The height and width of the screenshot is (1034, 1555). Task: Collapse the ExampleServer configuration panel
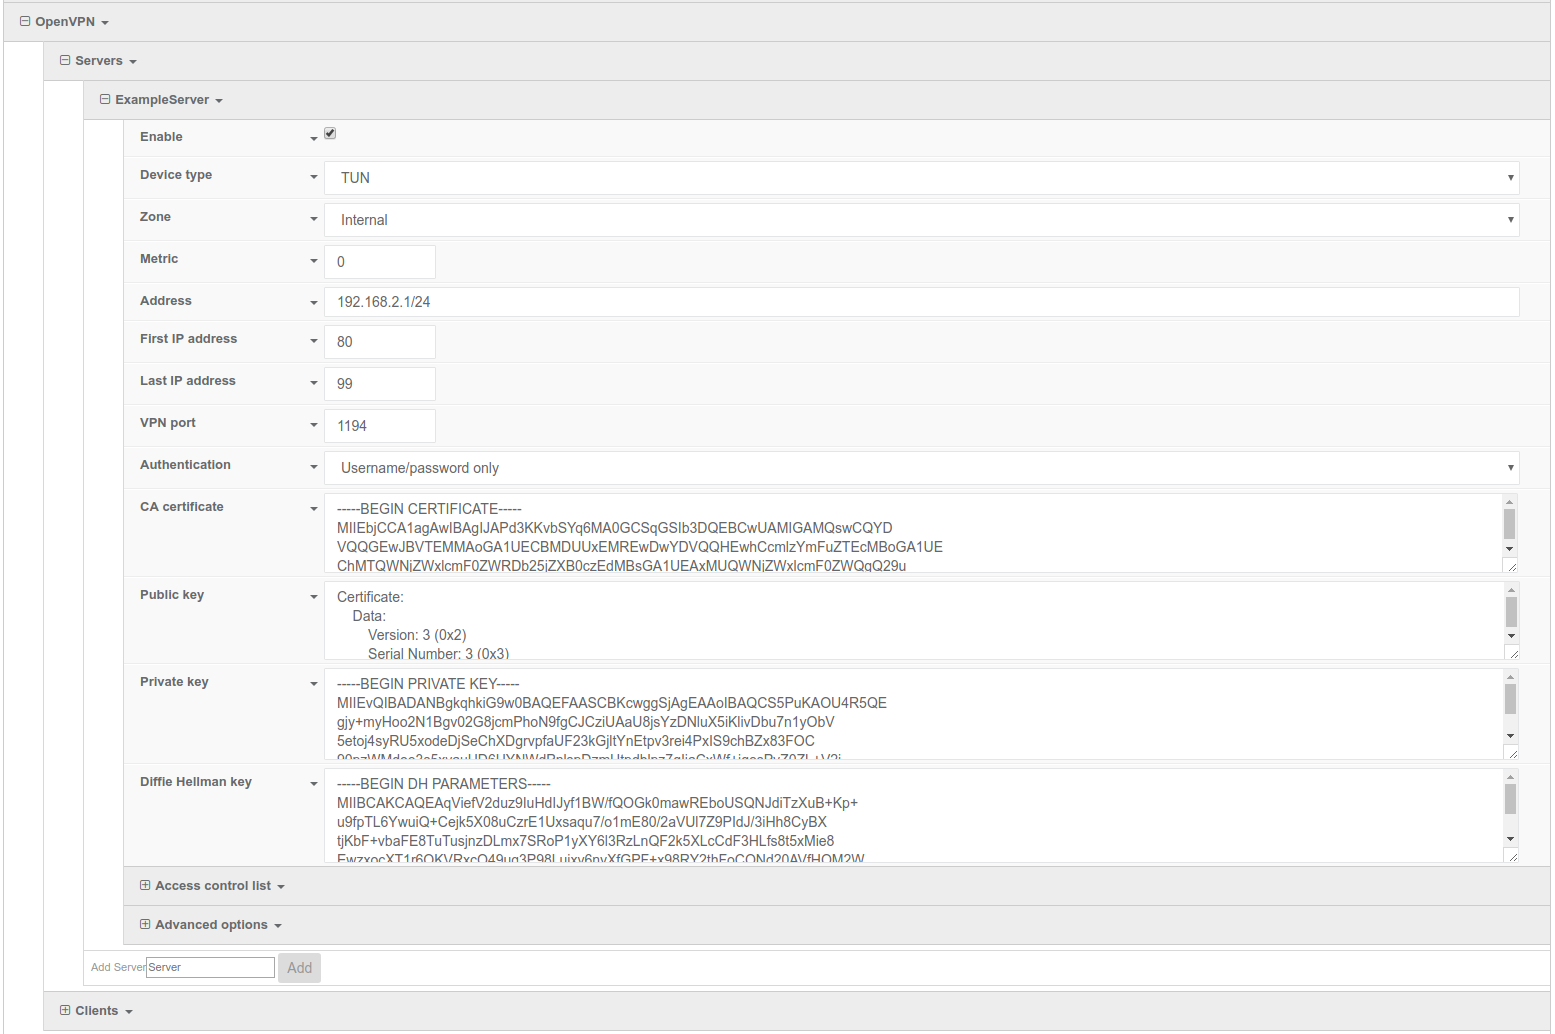tap(104, 99)
